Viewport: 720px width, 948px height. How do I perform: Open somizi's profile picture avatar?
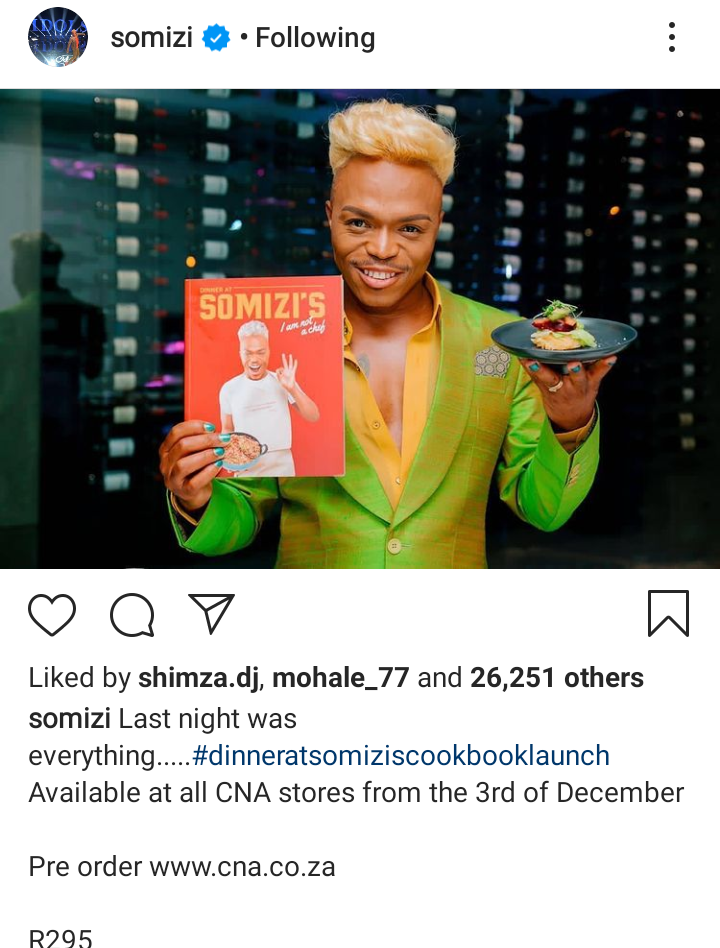(58, 37)
